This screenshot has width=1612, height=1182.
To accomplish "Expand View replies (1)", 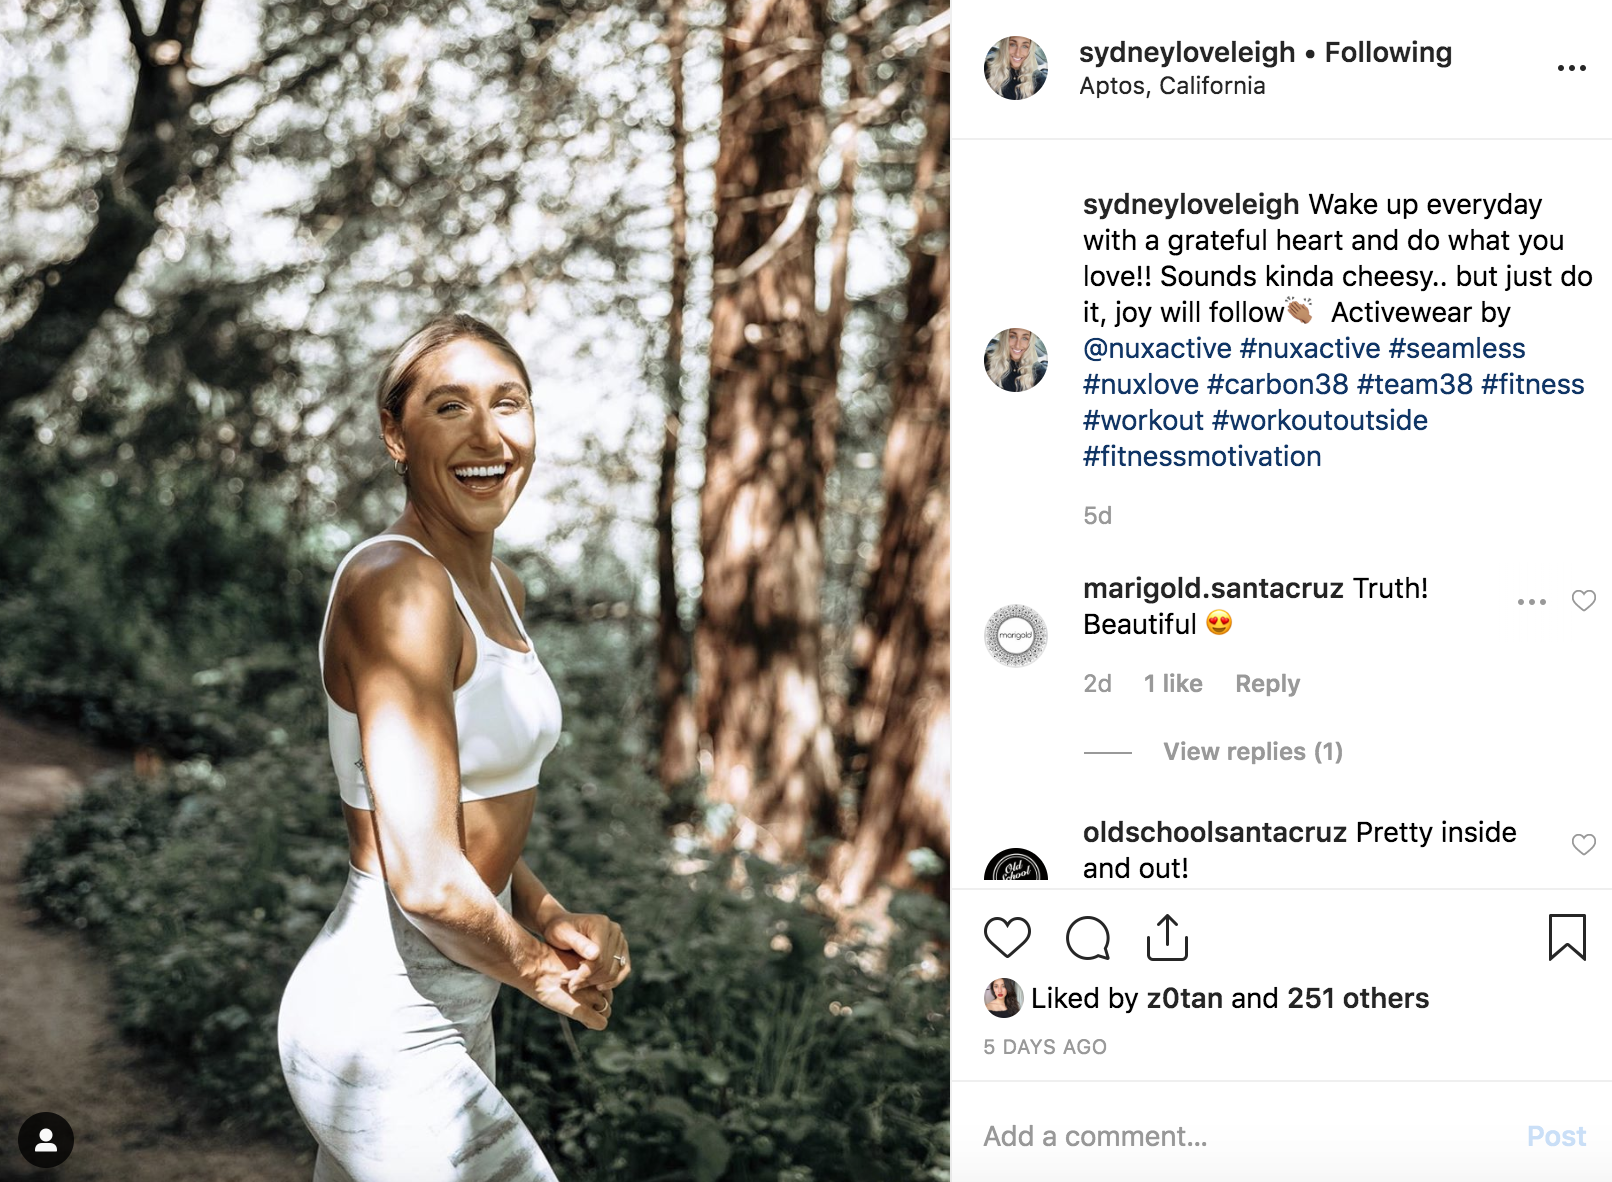I will (1252, 752).
